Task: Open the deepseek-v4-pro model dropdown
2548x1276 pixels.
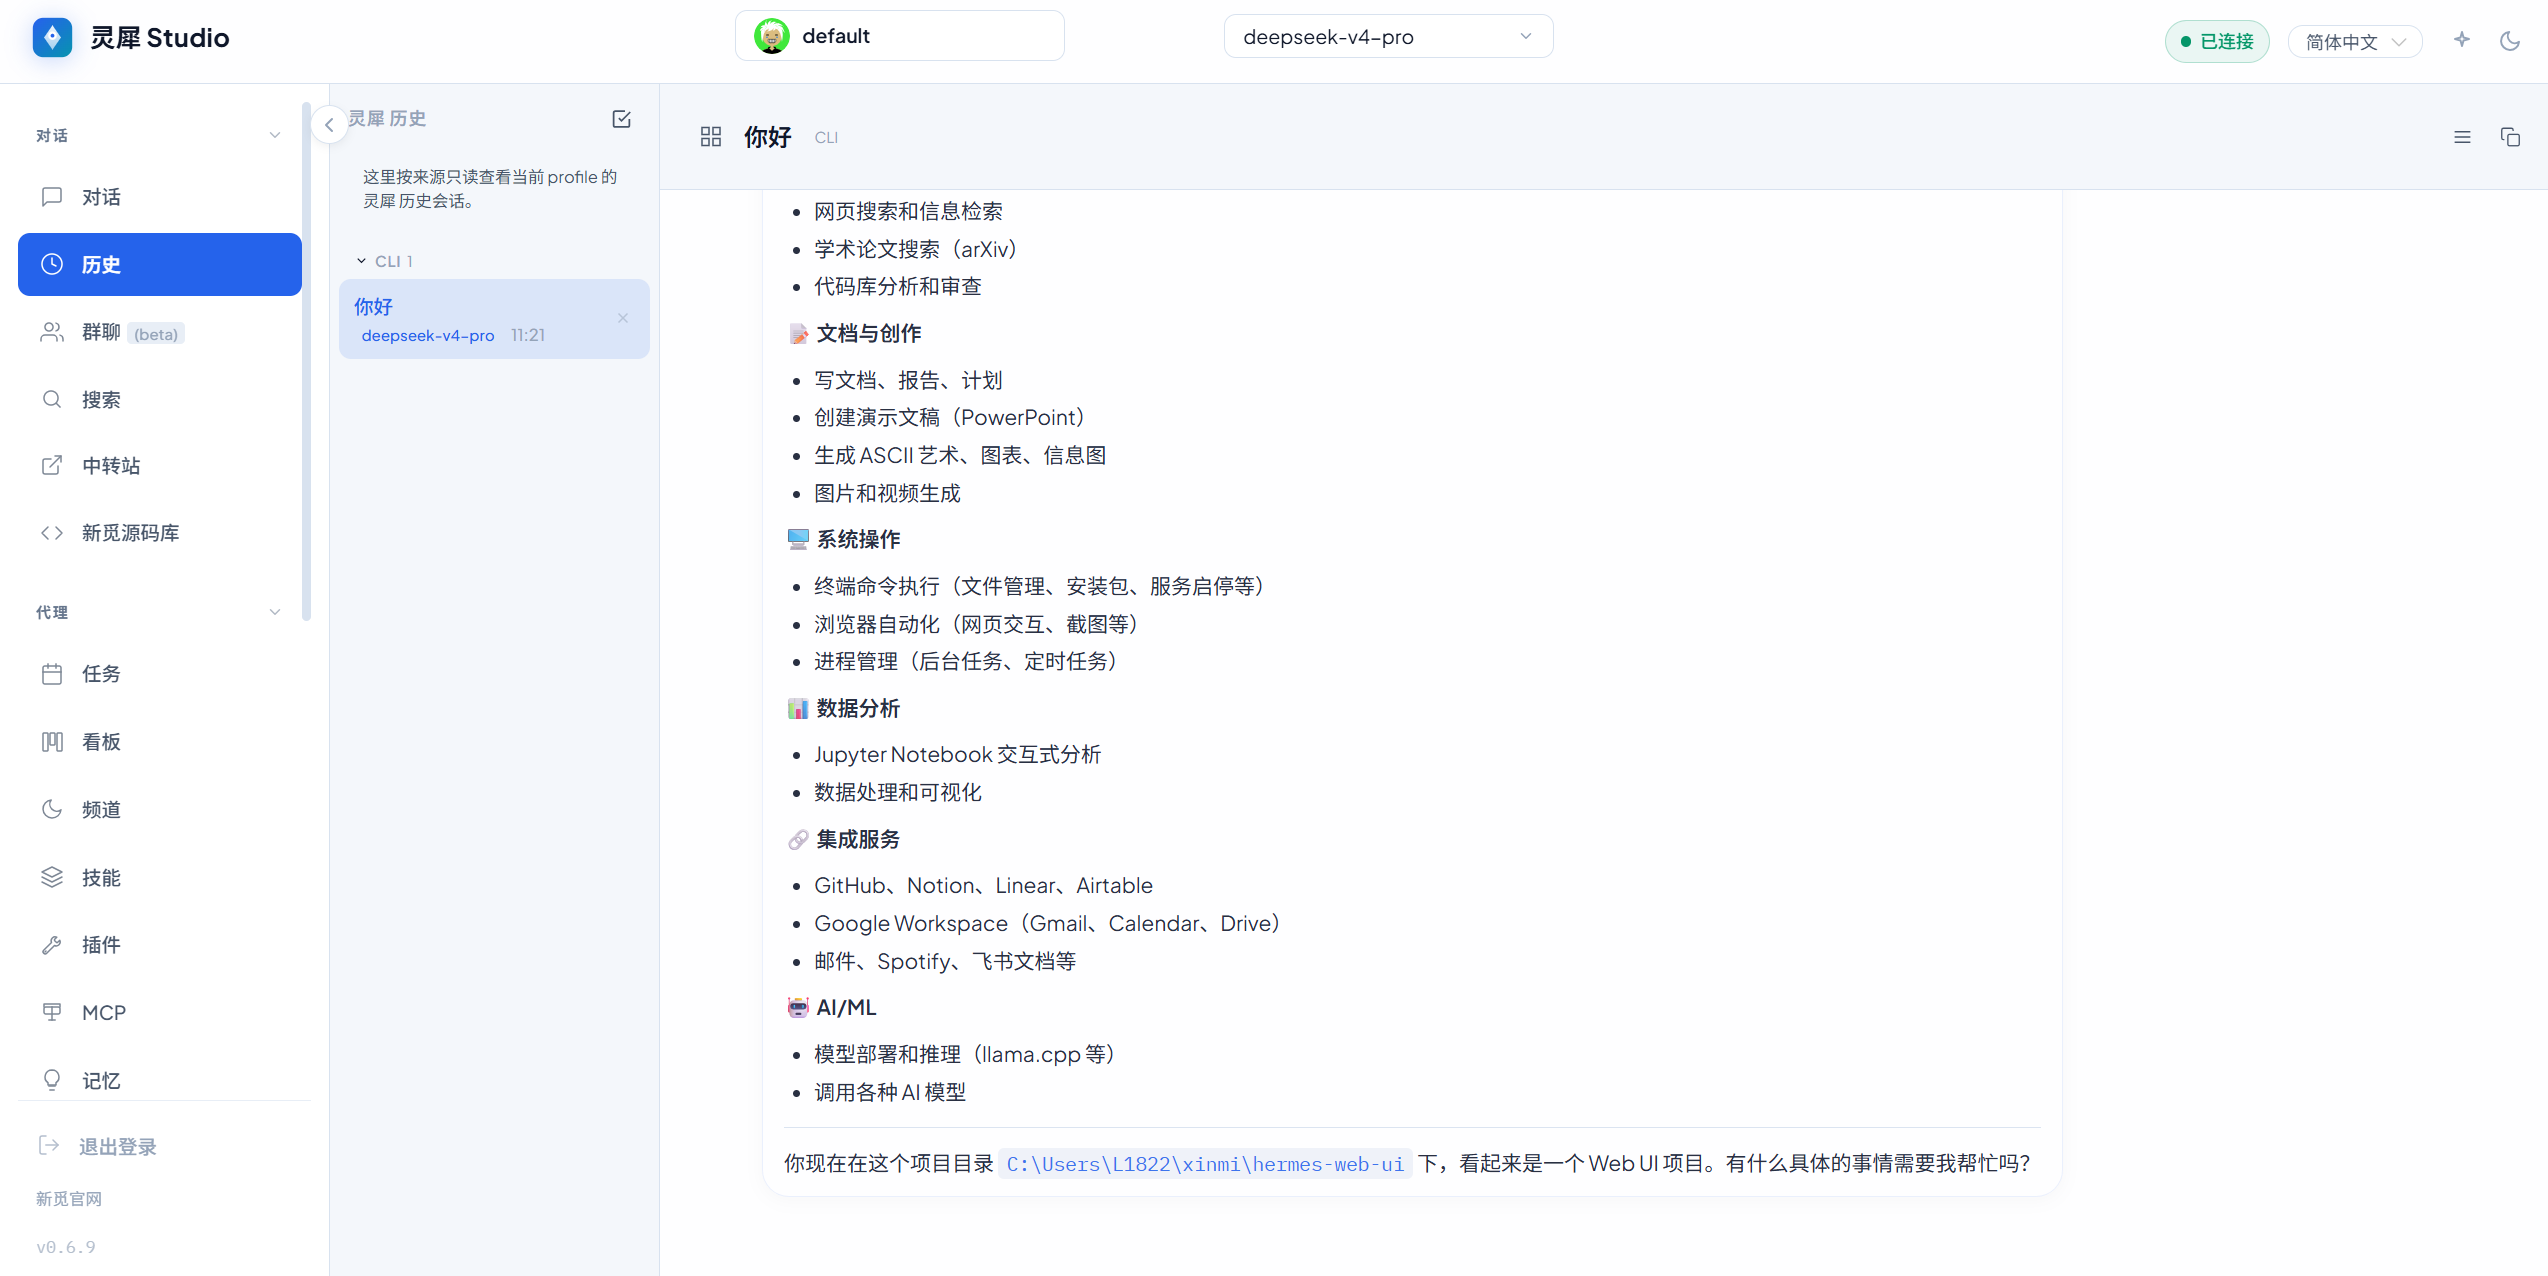Action: tap(1388, 37)
